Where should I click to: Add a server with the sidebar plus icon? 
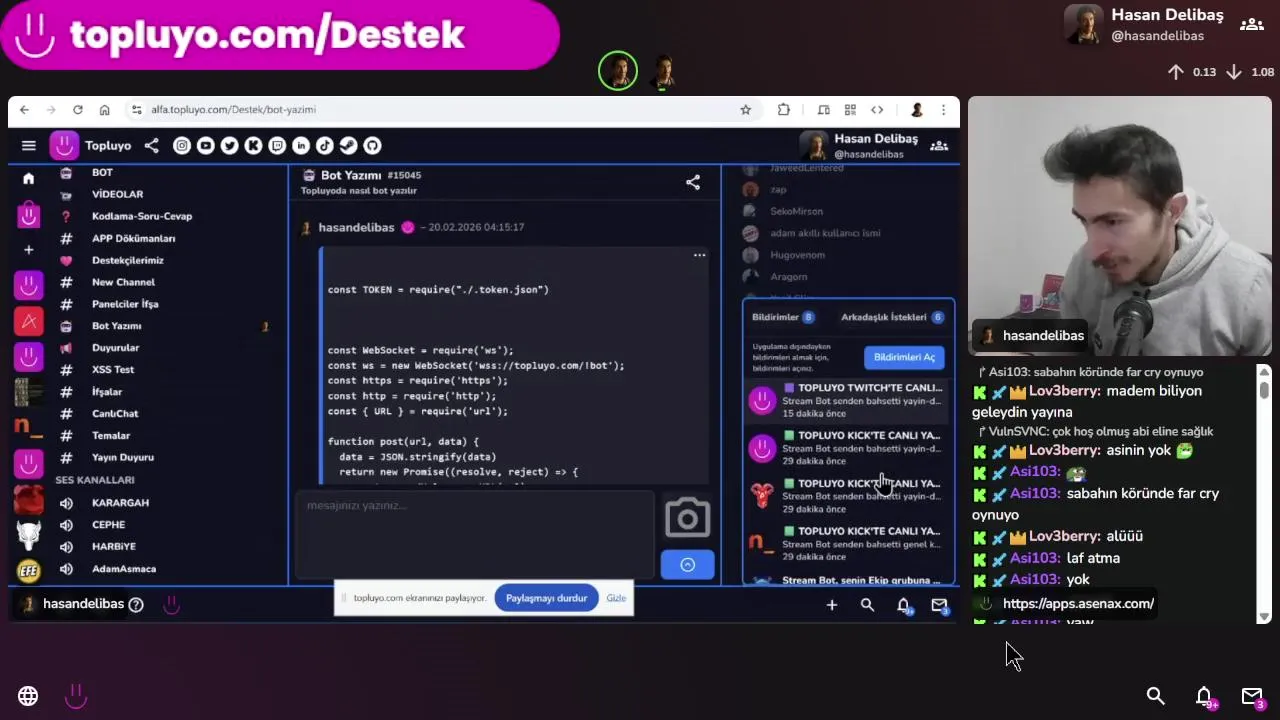point(28,250)
